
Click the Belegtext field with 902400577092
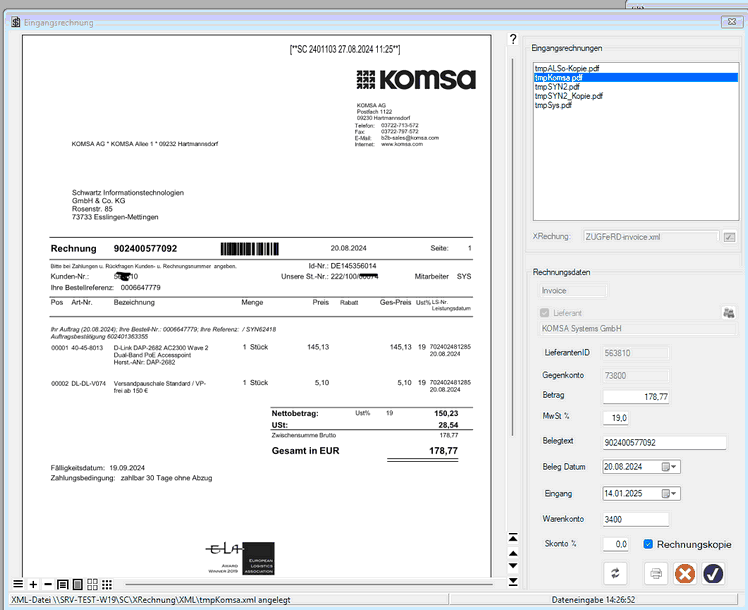pyautogui.click(x=665, y=443)
